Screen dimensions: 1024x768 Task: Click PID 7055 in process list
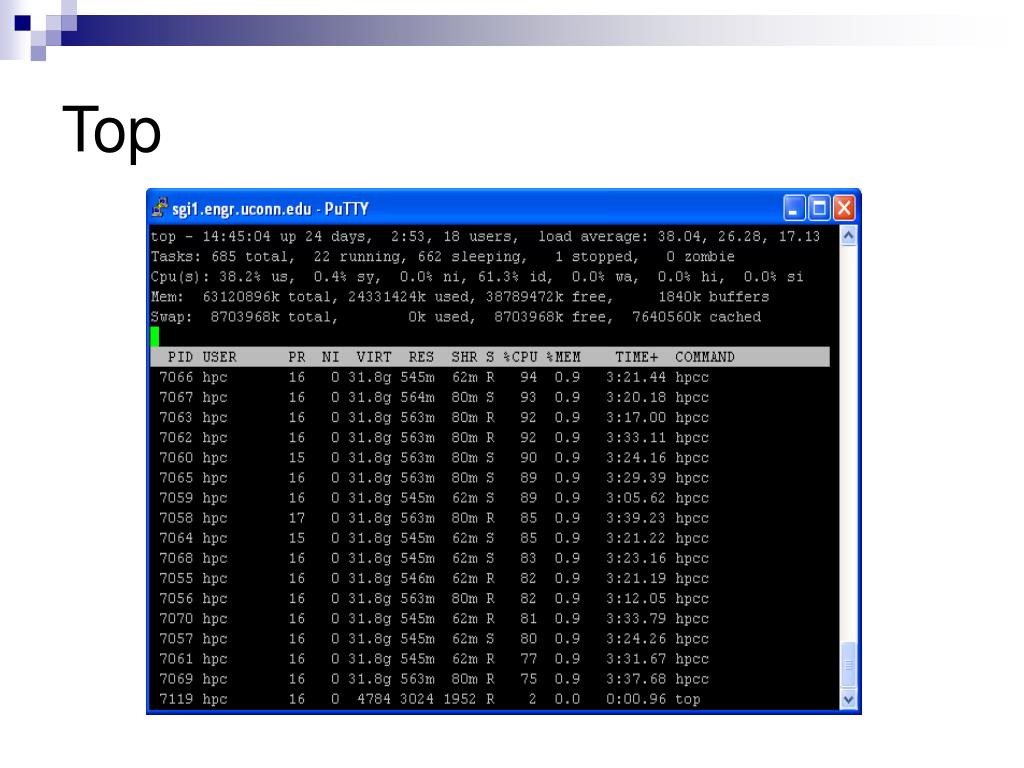tap(176, 579)
